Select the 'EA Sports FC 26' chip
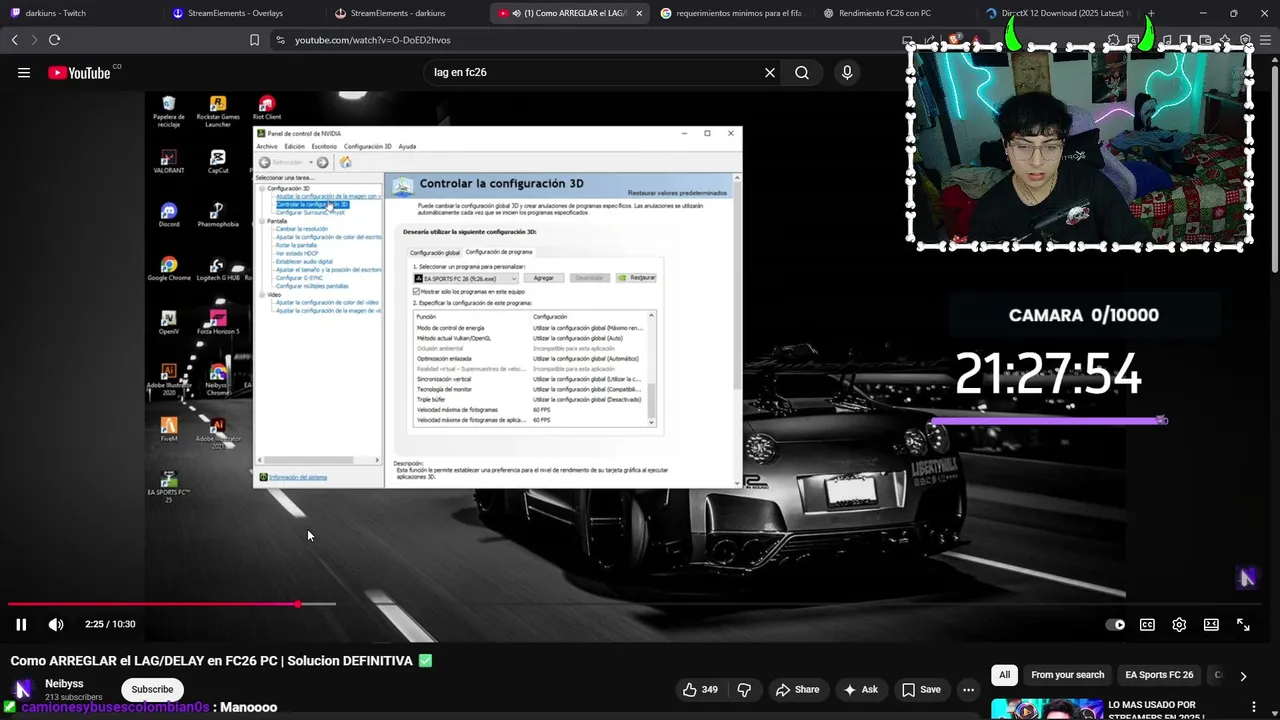 (x=1159, y=675)
